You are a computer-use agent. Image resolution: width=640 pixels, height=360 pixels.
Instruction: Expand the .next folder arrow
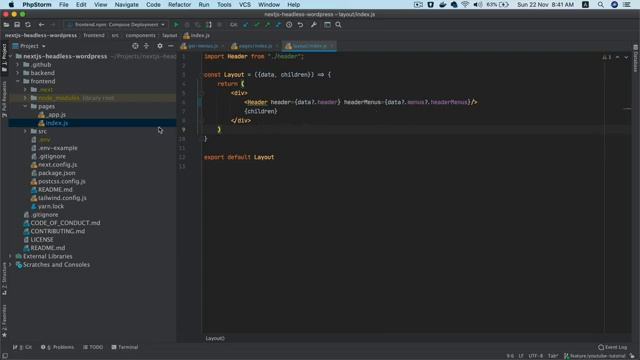coord(25,90)
